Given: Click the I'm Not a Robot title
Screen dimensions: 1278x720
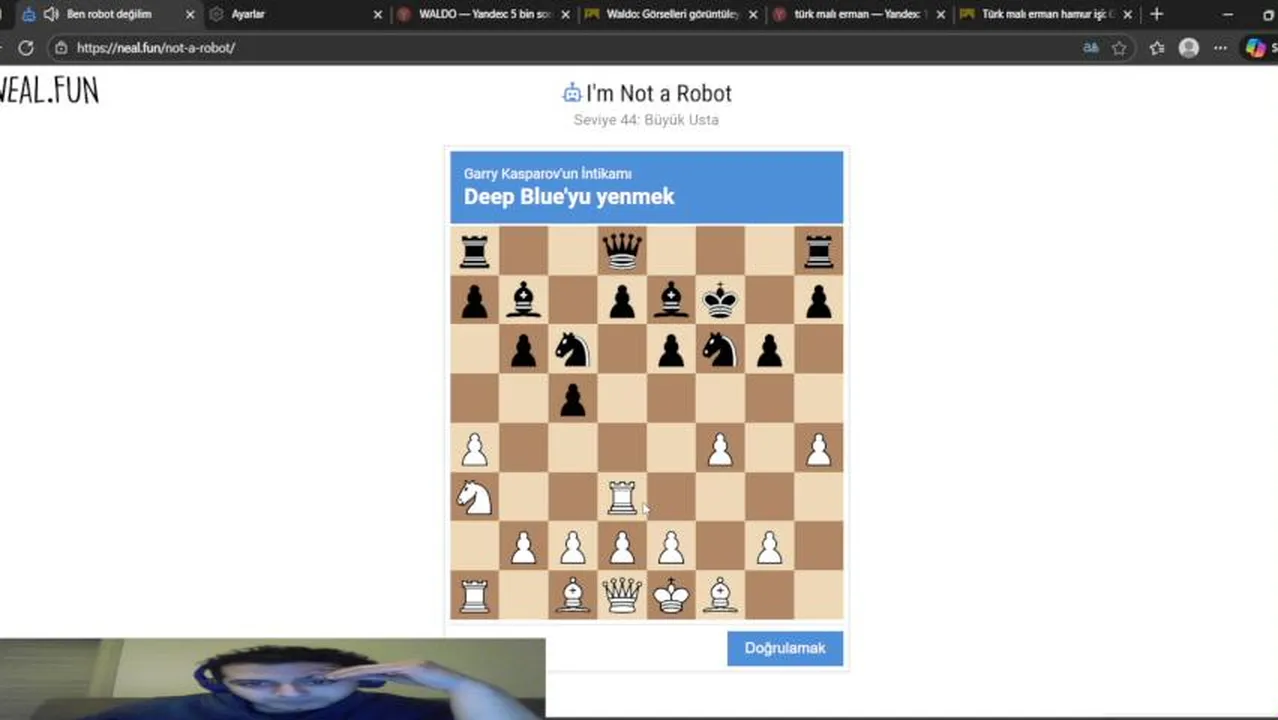Looking at the screenshot, I should point(659,93).
